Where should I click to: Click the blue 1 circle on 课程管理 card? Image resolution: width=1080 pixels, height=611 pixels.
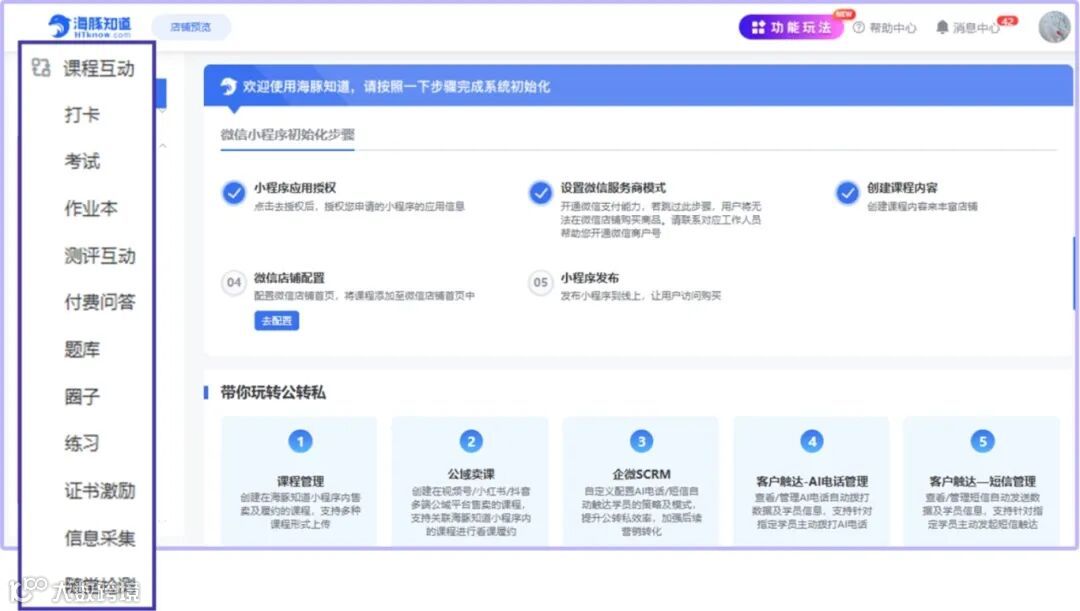coord(299,441)
